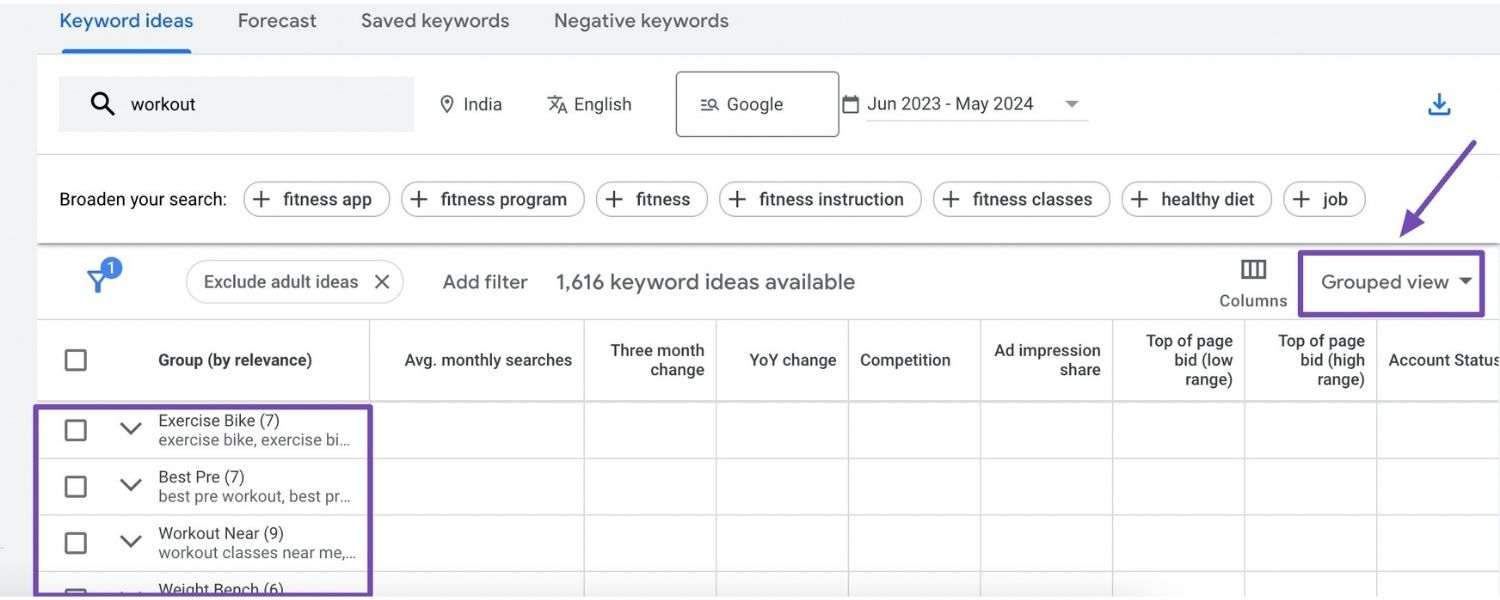Click the filter count badge on the funnel
This screenshot has height=600, width=1500.
point(110,268)
